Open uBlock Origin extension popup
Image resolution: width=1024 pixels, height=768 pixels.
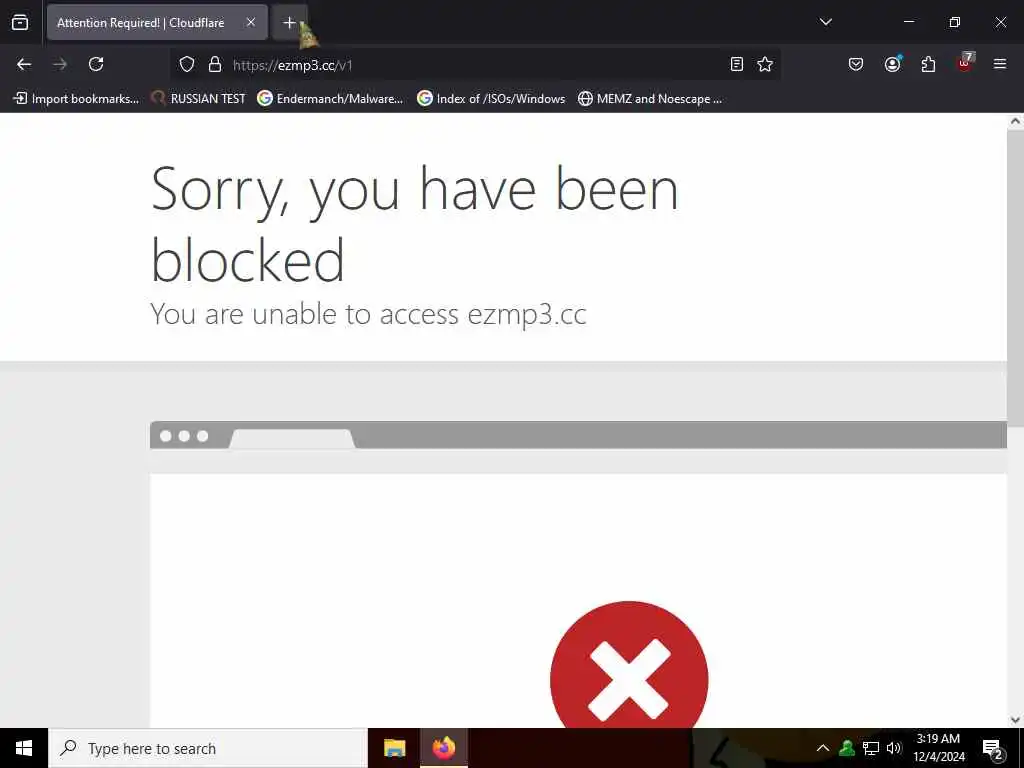[965, 63]
